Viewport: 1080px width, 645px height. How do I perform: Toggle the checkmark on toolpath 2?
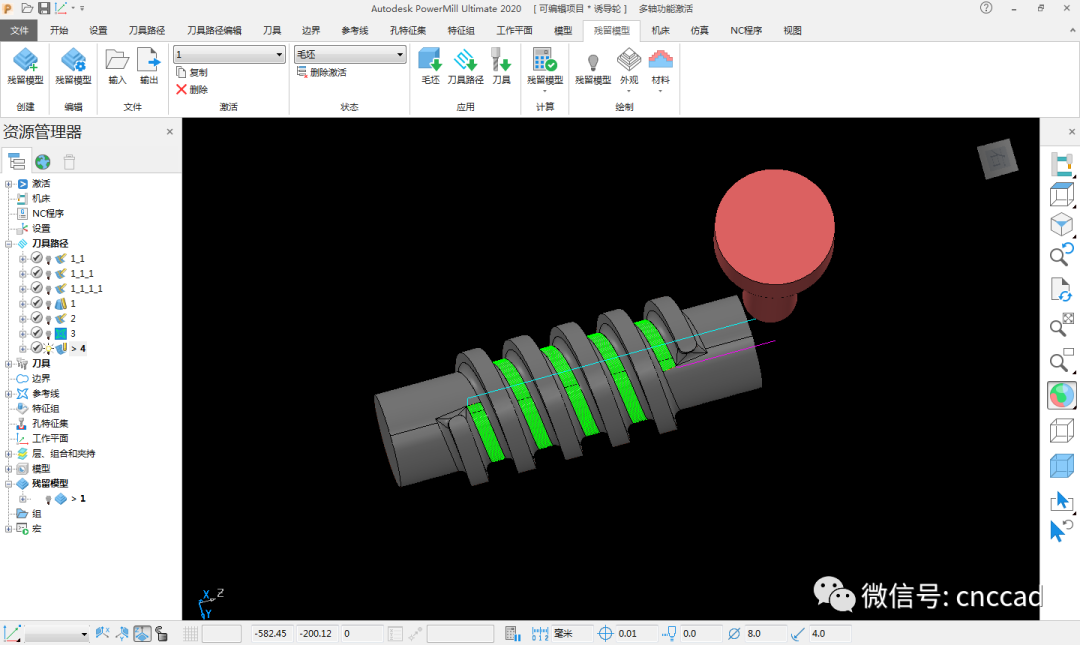coord(37,318)
